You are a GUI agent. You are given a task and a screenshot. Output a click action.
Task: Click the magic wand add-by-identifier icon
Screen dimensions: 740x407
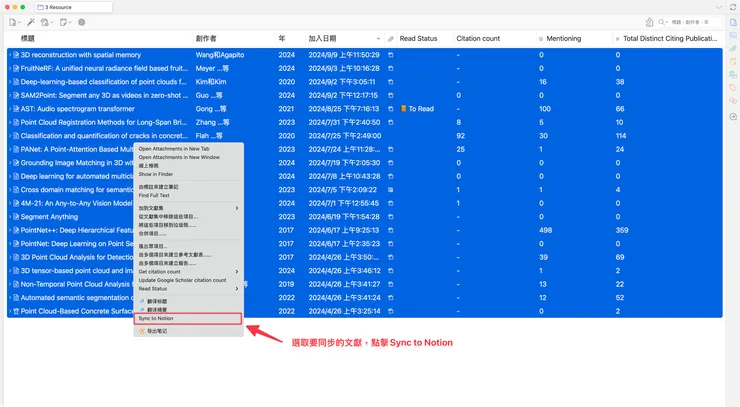coord(31,22)
